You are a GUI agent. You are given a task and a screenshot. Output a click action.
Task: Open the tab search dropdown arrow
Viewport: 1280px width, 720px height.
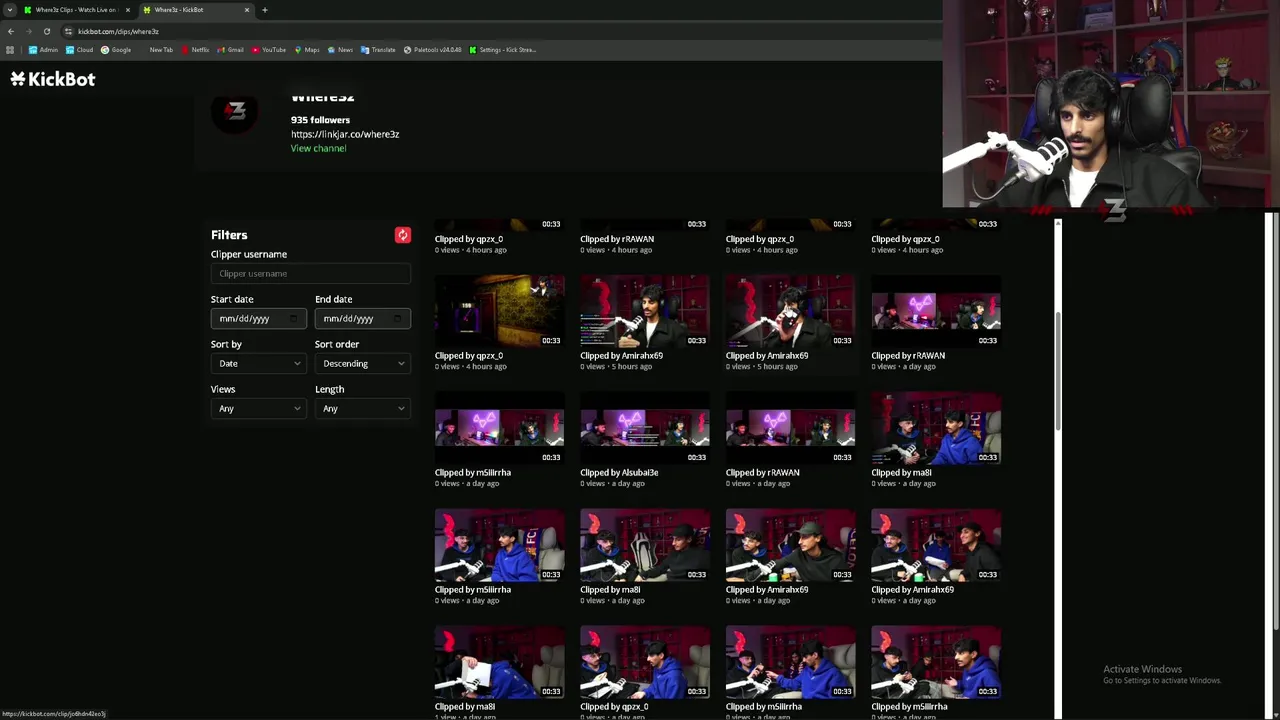pyautogui.click(x=10, y=10)
